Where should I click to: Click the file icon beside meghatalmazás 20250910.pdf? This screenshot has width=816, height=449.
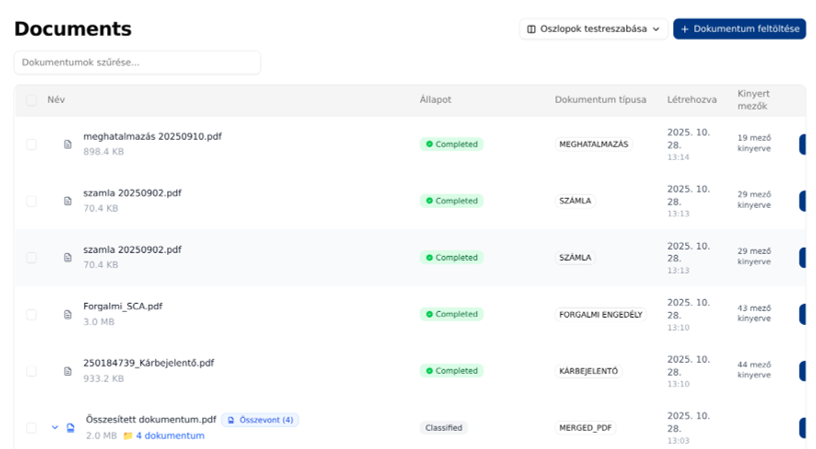[x=68, y=144]
